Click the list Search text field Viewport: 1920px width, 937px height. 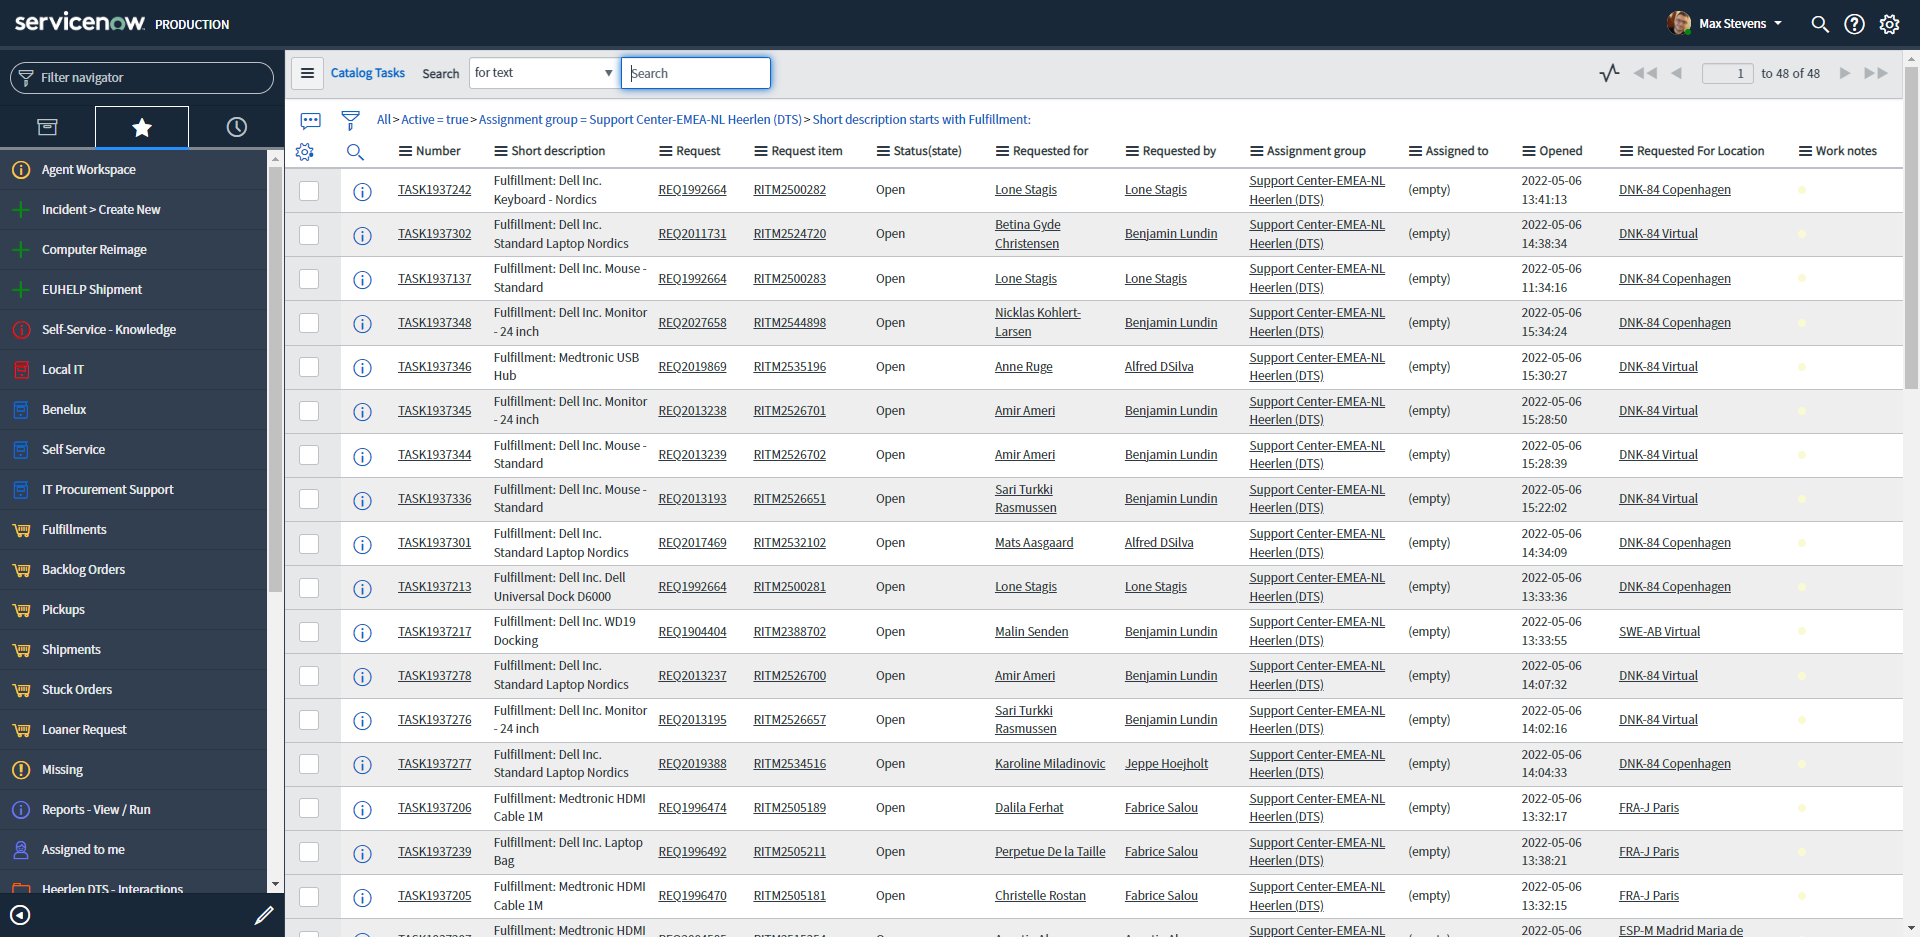point(696,73)
